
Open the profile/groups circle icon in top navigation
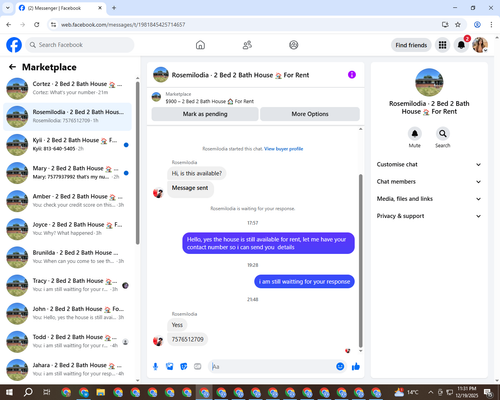click(294, 45)
